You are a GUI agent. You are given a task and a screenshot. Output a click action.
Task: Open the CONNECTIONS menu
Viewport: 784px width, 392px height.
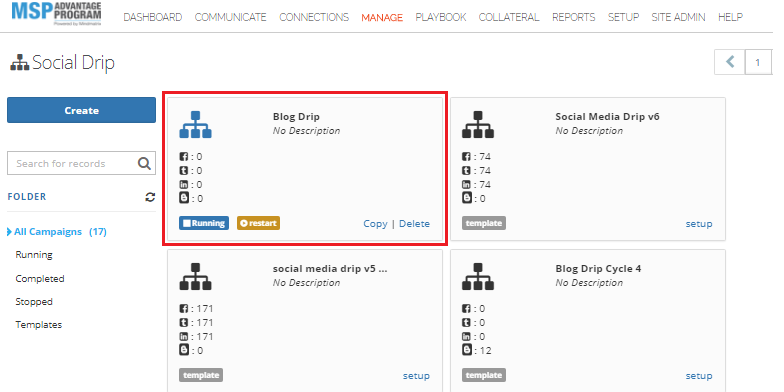[x=314, y=17]
